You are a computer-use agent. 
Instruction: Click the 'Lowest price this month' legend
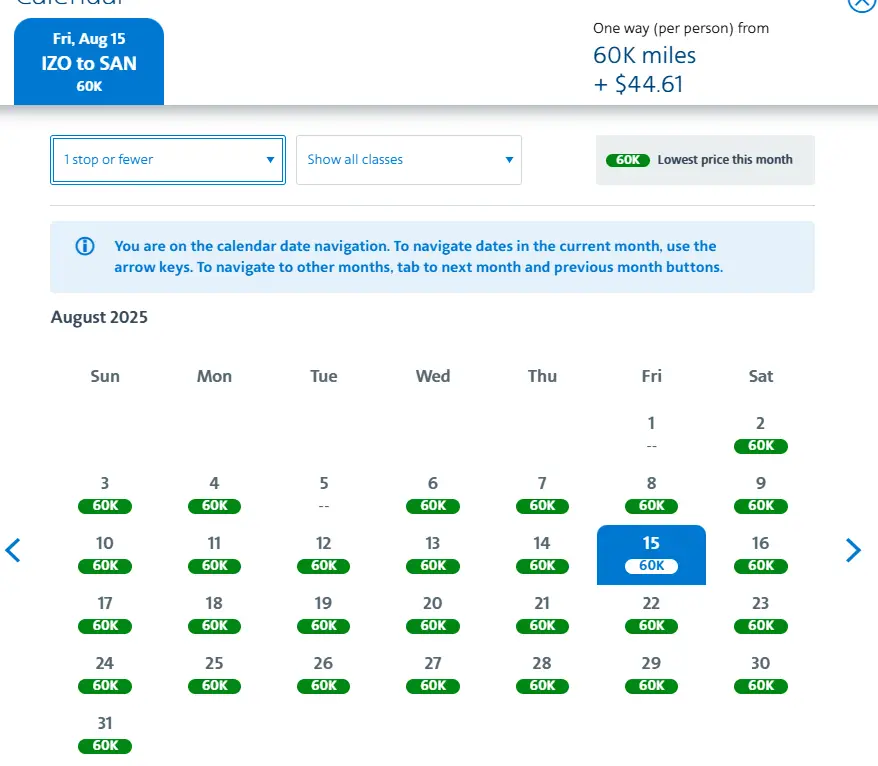pos(705,160)
